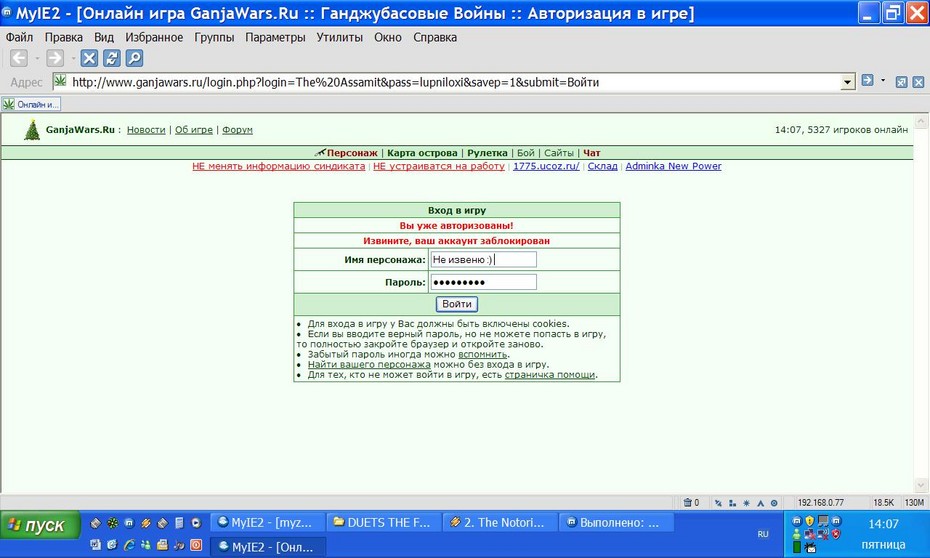Viewport: 930px width, 558px height.
Task: Open 'Найти вашего персонажа' link
Action: (x=369, y=364)
